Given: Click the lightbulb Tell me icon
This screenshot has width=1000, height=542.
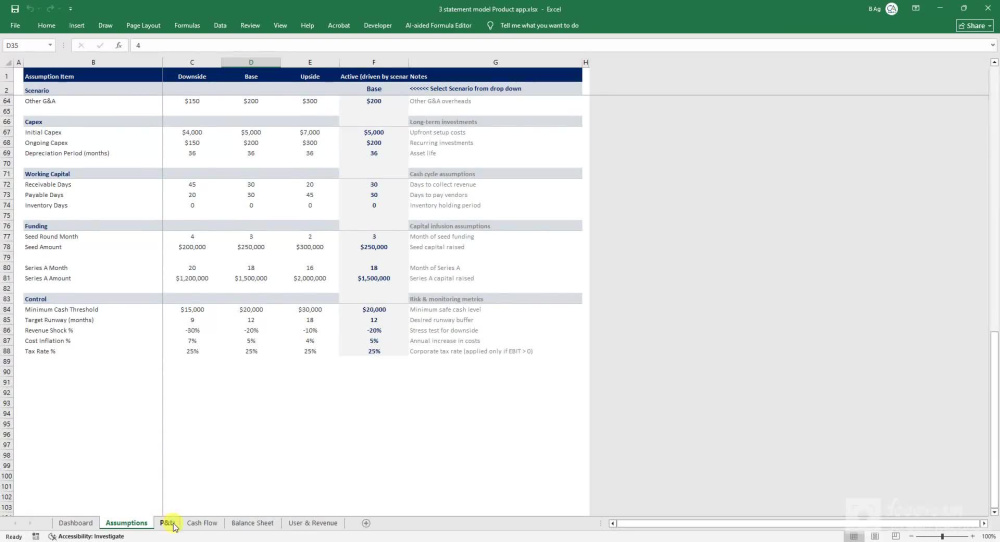Looking at the screenshot, I should pyautogui.click(x=490, y=26).
